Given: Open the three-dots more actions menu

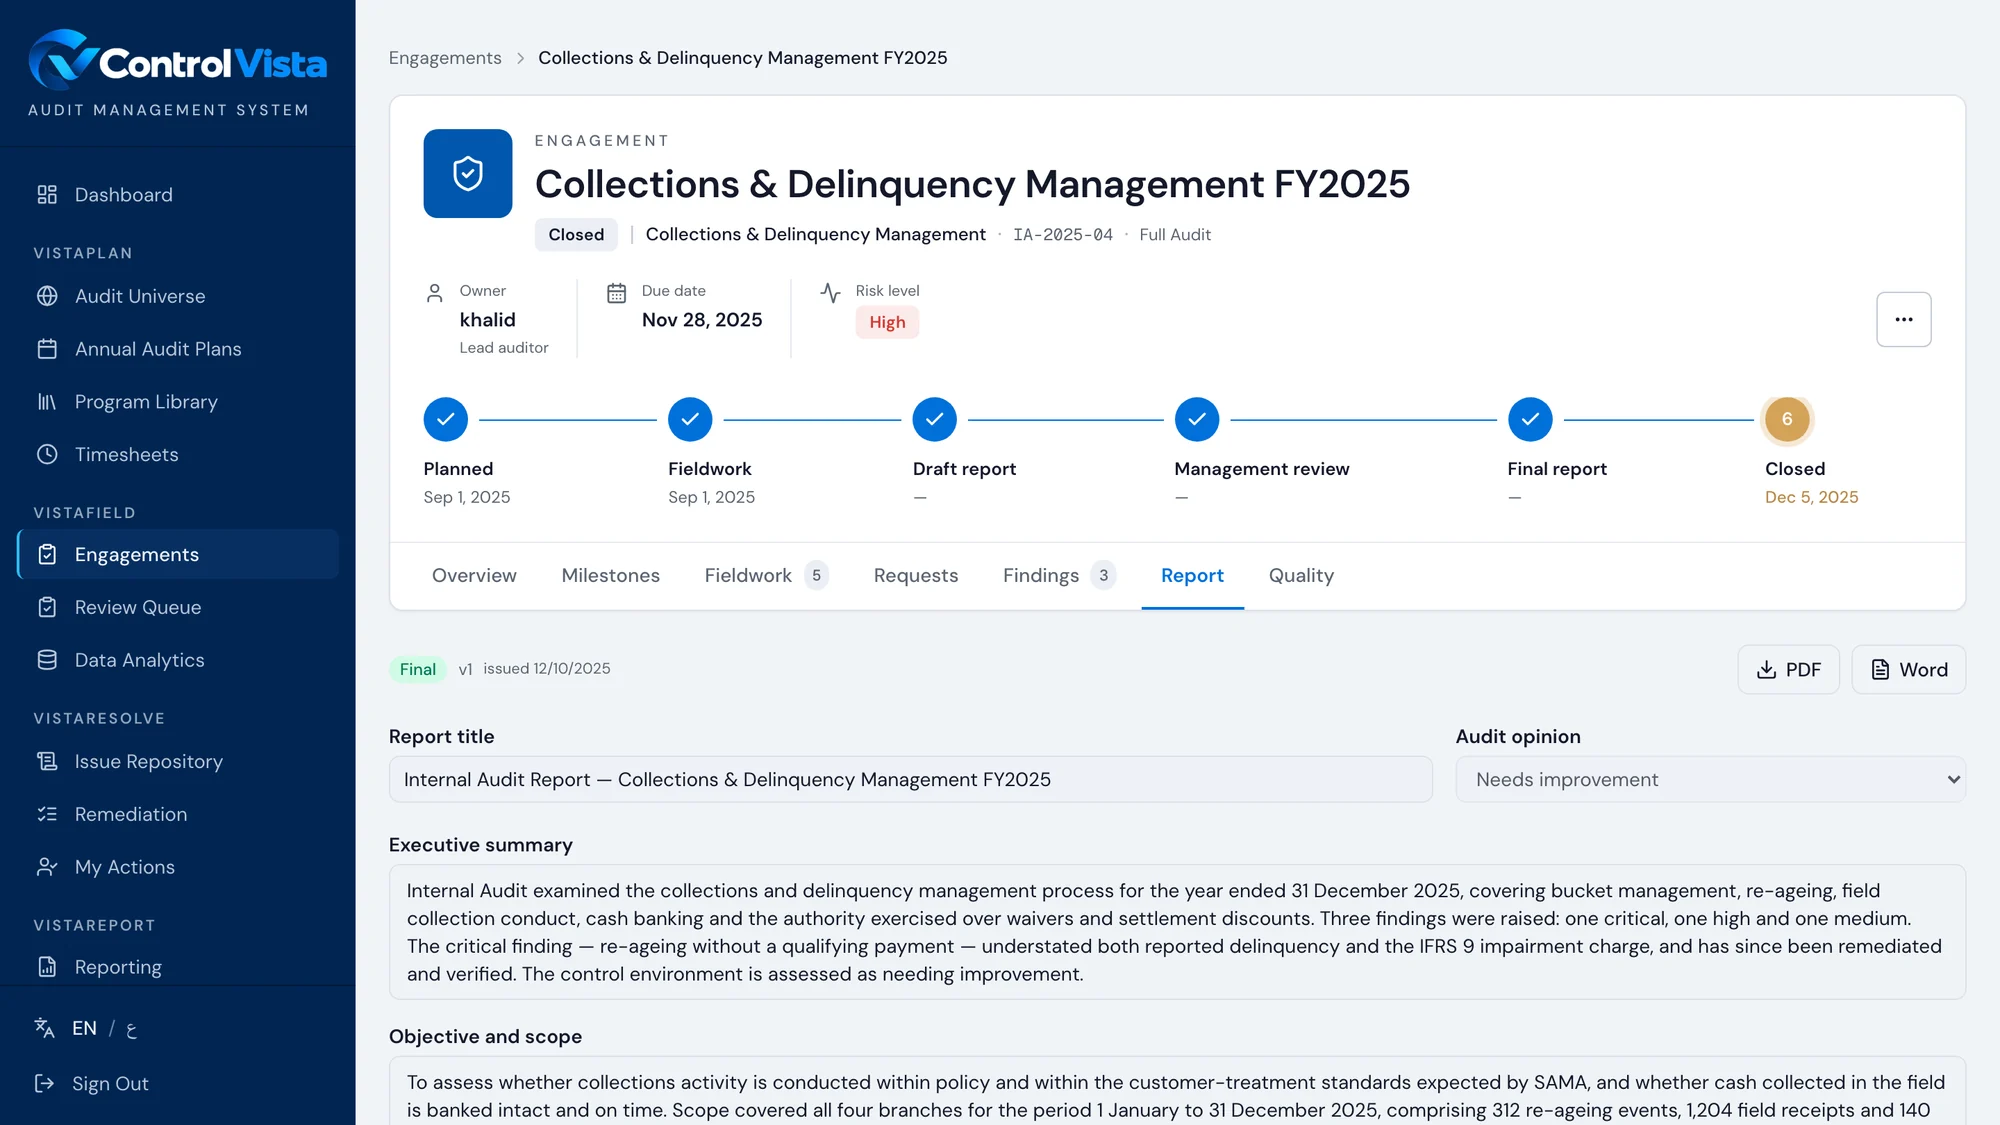Looking at the screenshot, I should [1903, 319].
